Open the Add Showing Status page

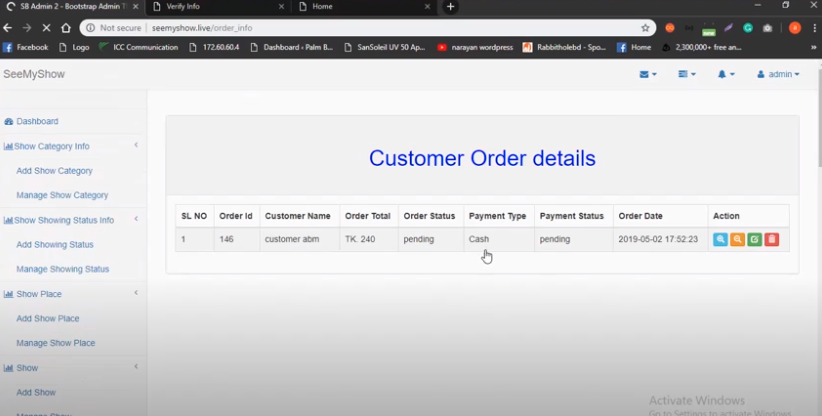[x=54, y=245]
